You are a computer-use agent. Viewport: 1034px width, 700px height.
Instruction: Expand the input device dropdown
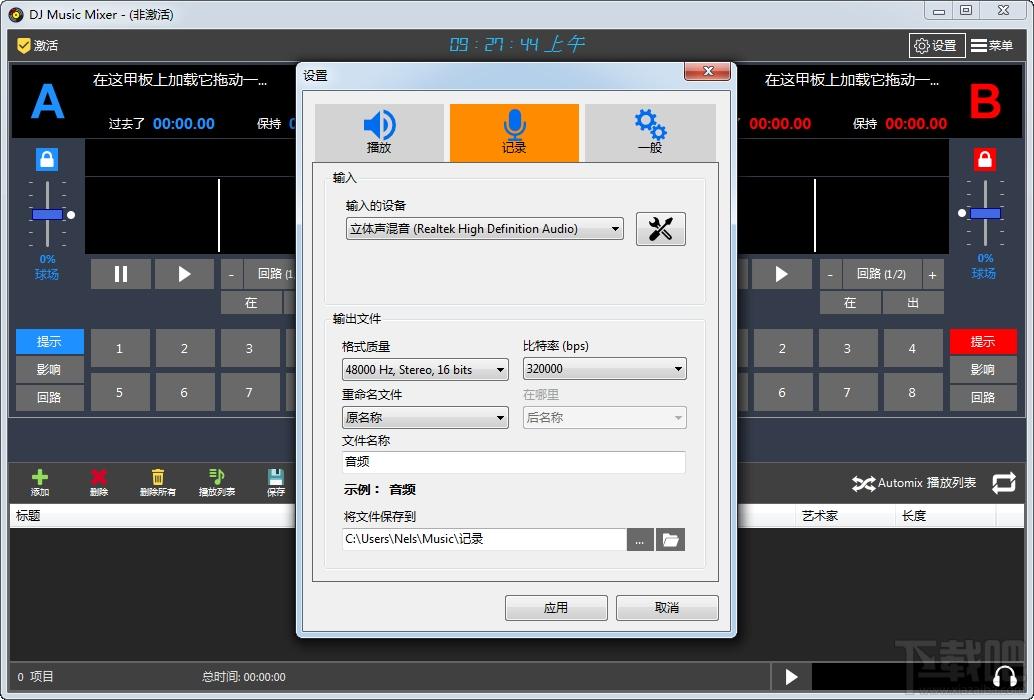(484, 229)
